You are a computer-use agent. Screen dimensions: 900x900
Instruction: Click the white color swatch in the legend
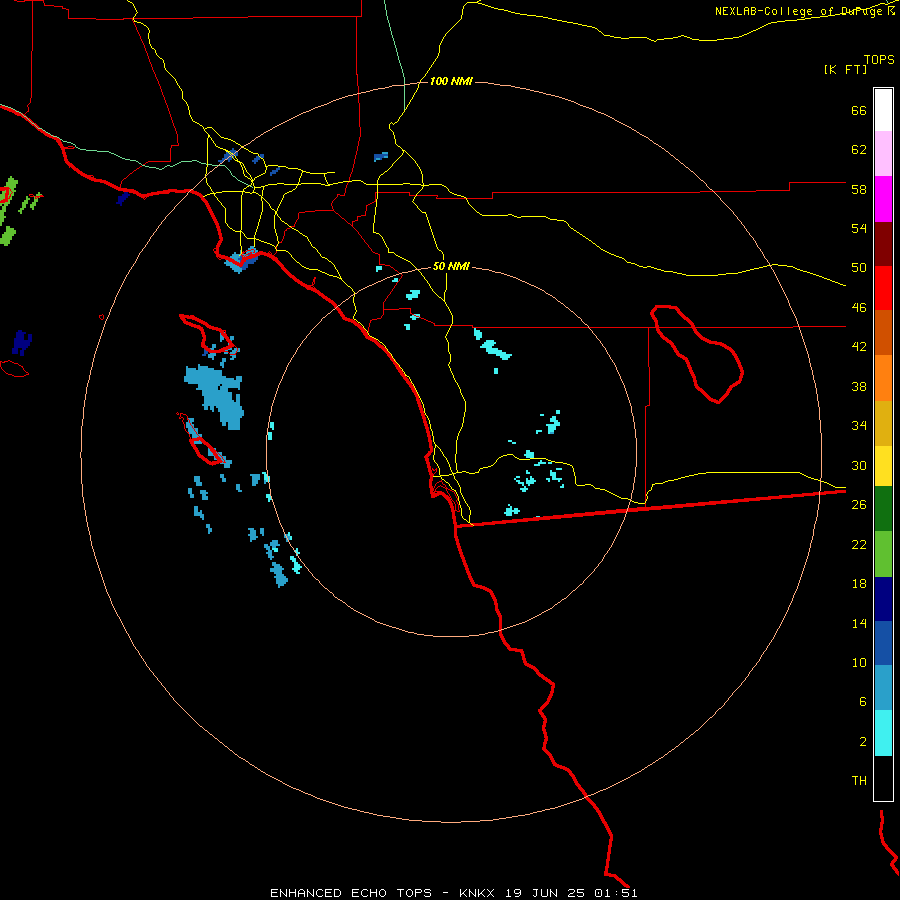pos(883,110)
